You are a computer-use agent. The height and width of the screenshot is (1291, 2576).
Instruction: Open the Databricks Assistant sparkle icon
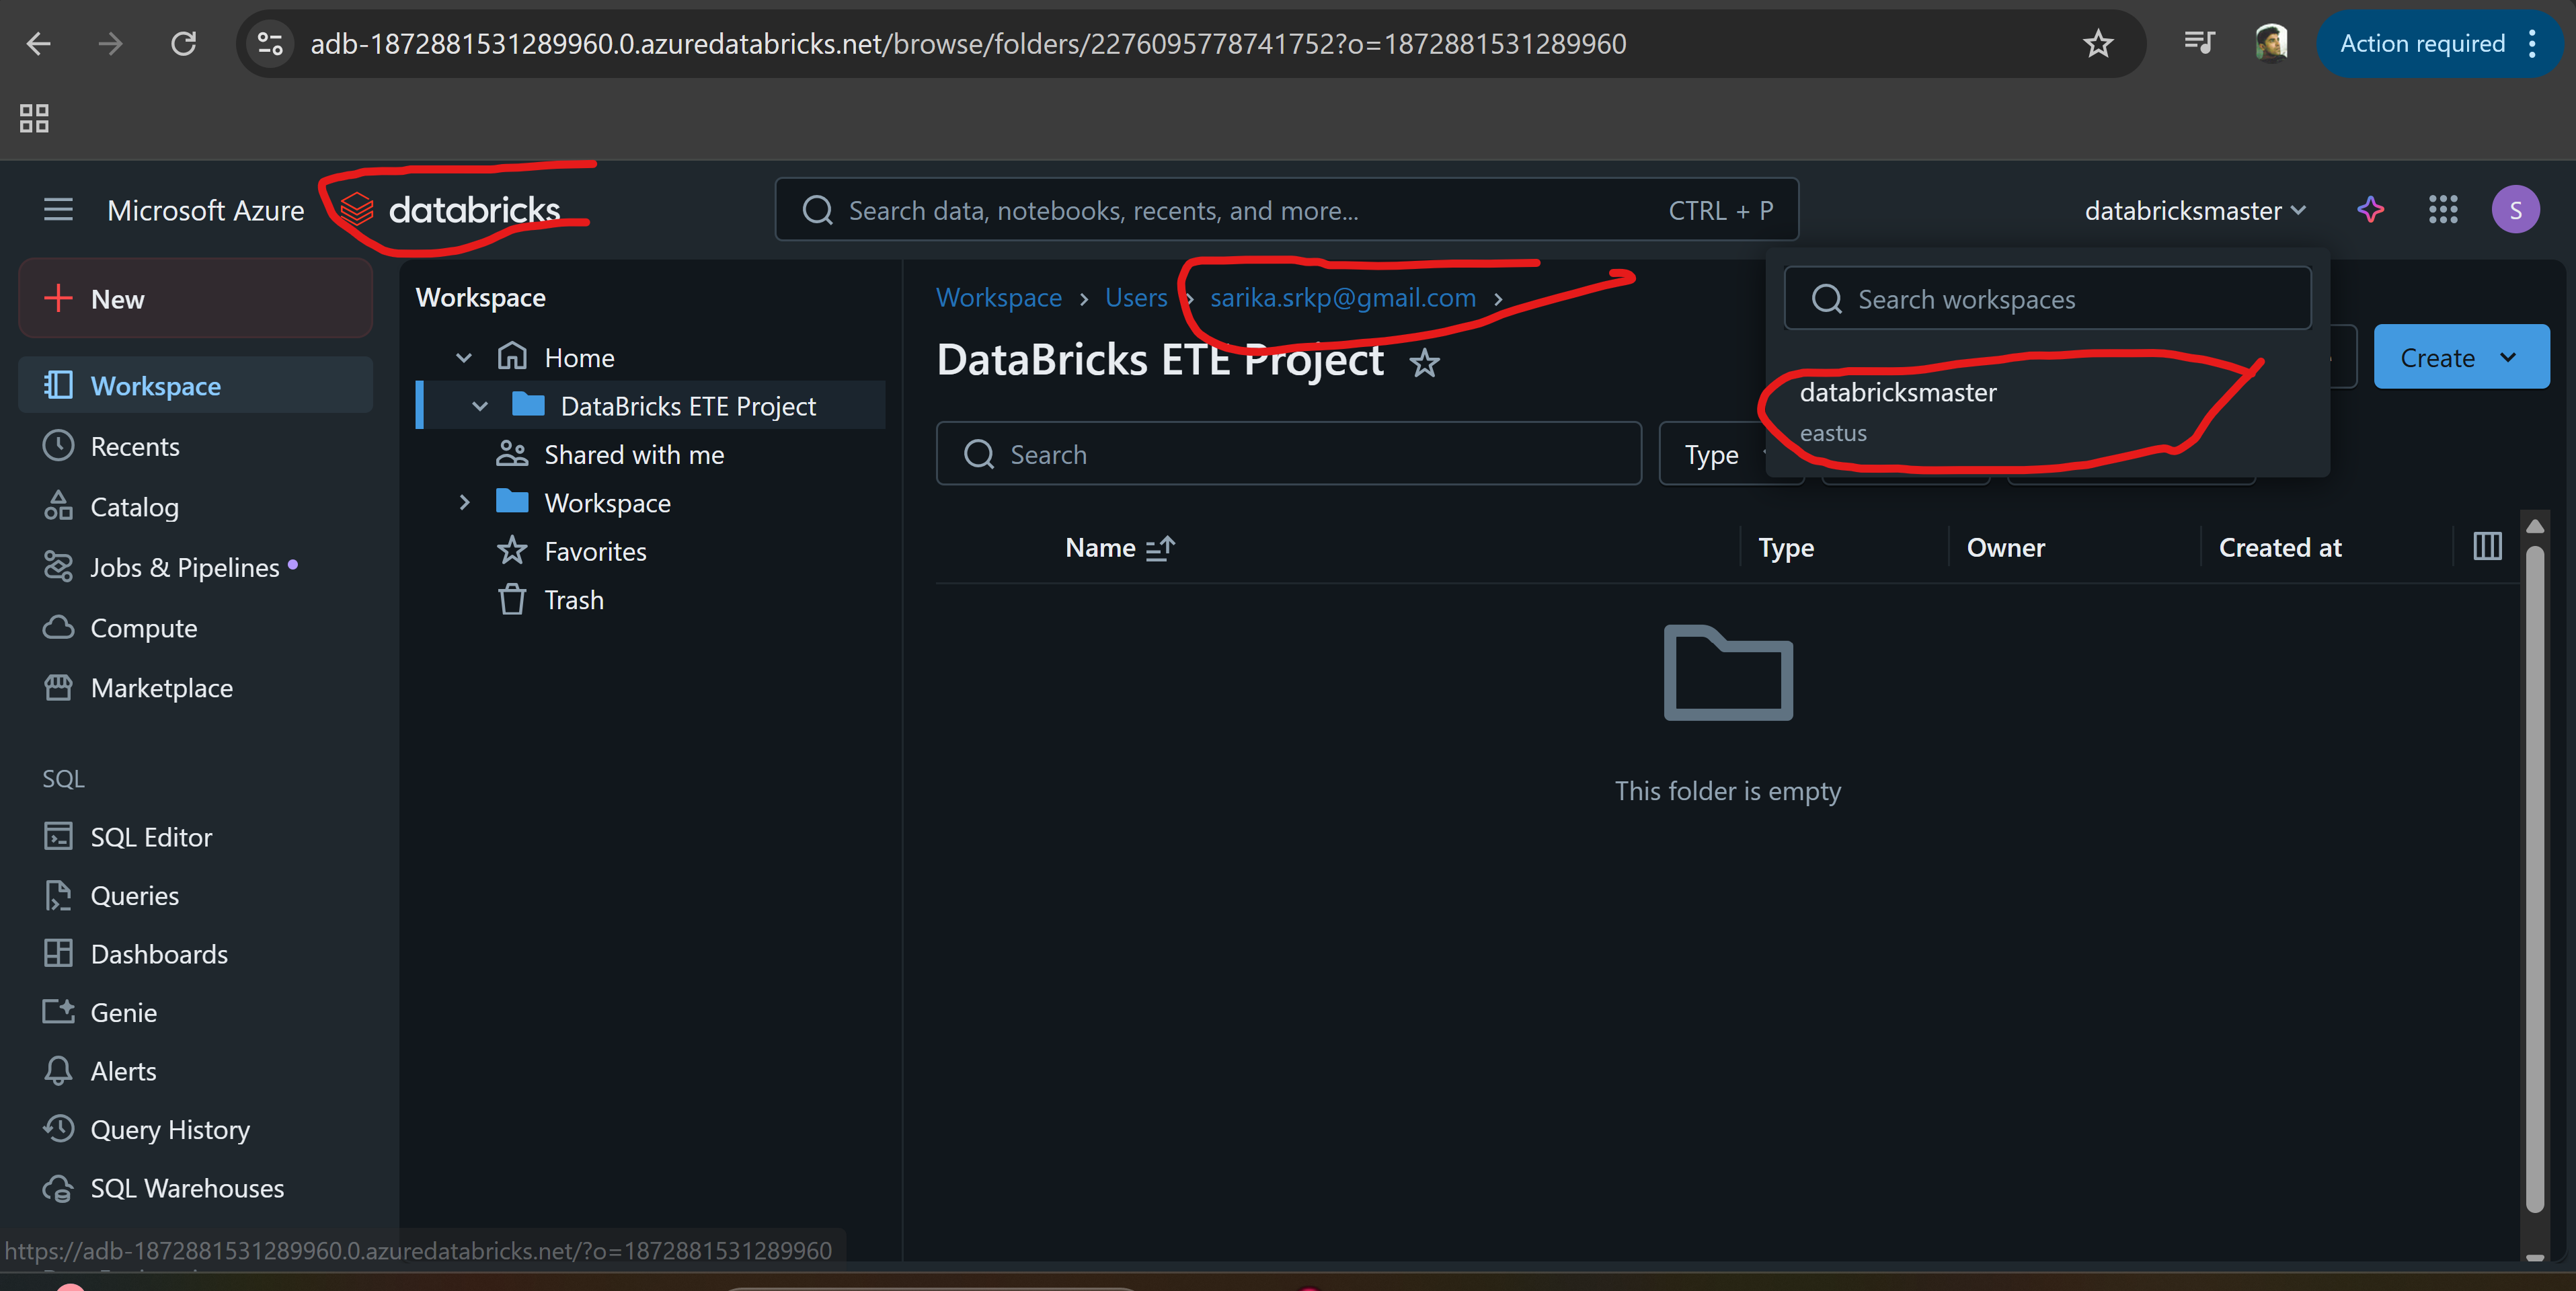click(x=2370, y=210)
